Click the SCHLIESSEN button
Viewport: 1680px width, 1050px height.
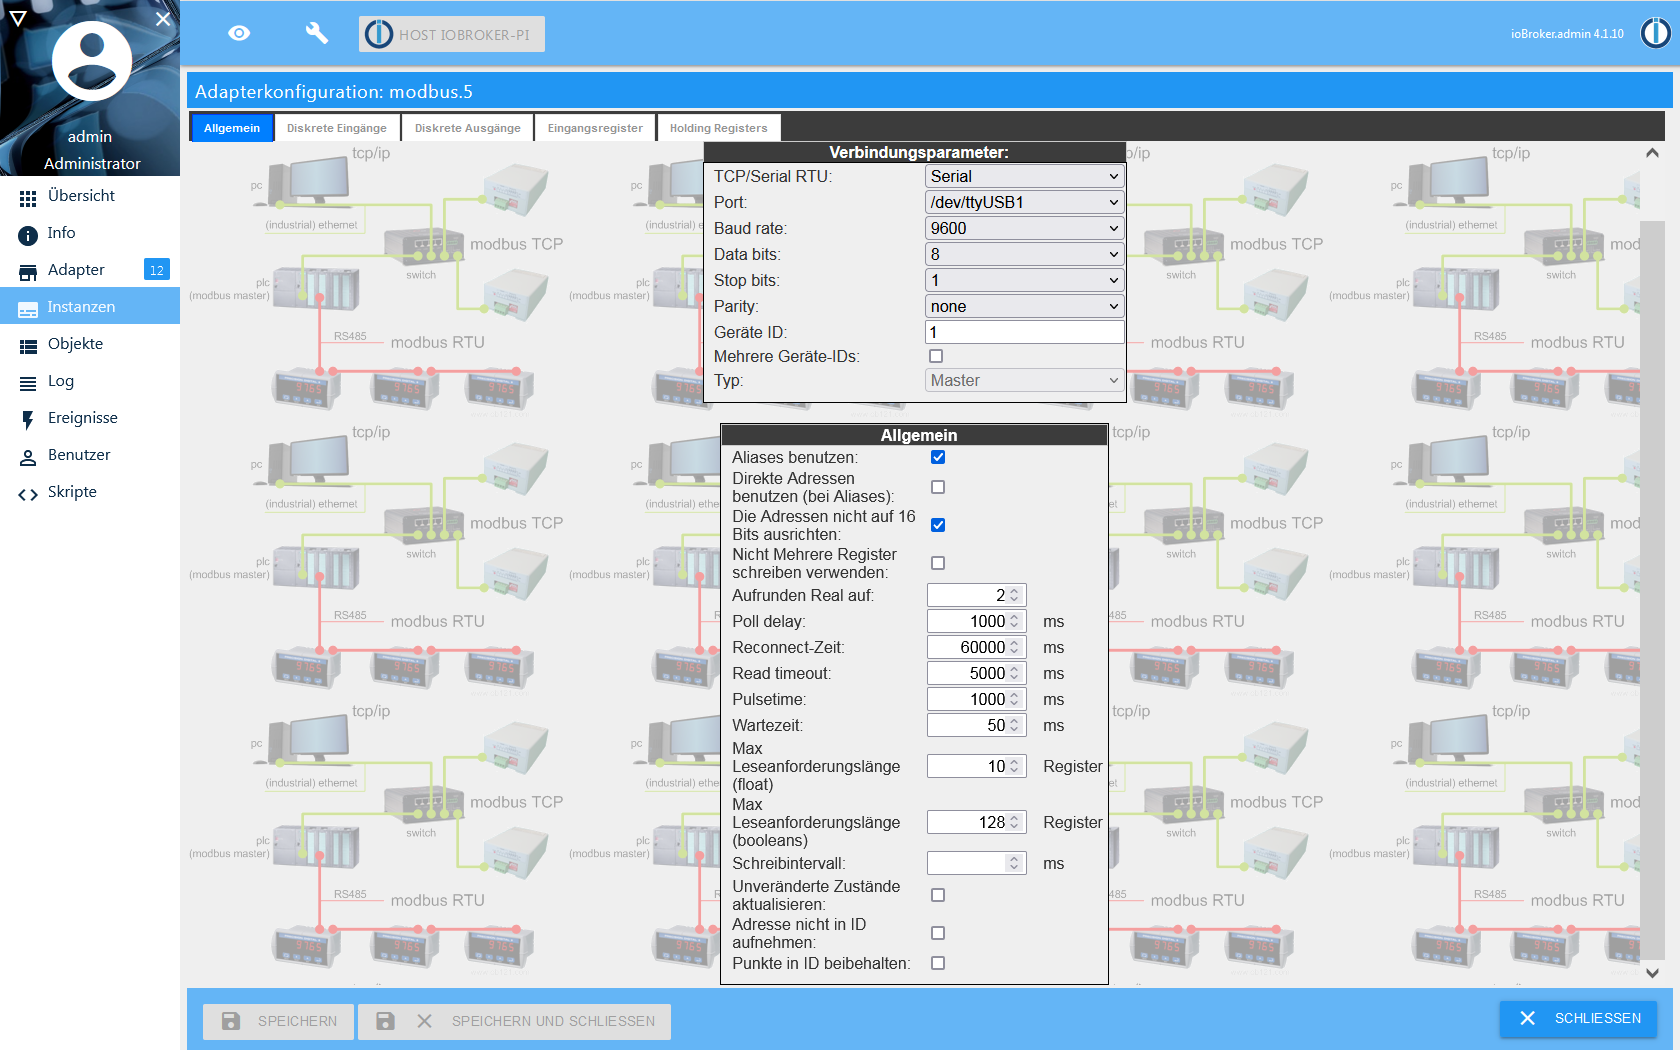click(x=1579, y=1018)
